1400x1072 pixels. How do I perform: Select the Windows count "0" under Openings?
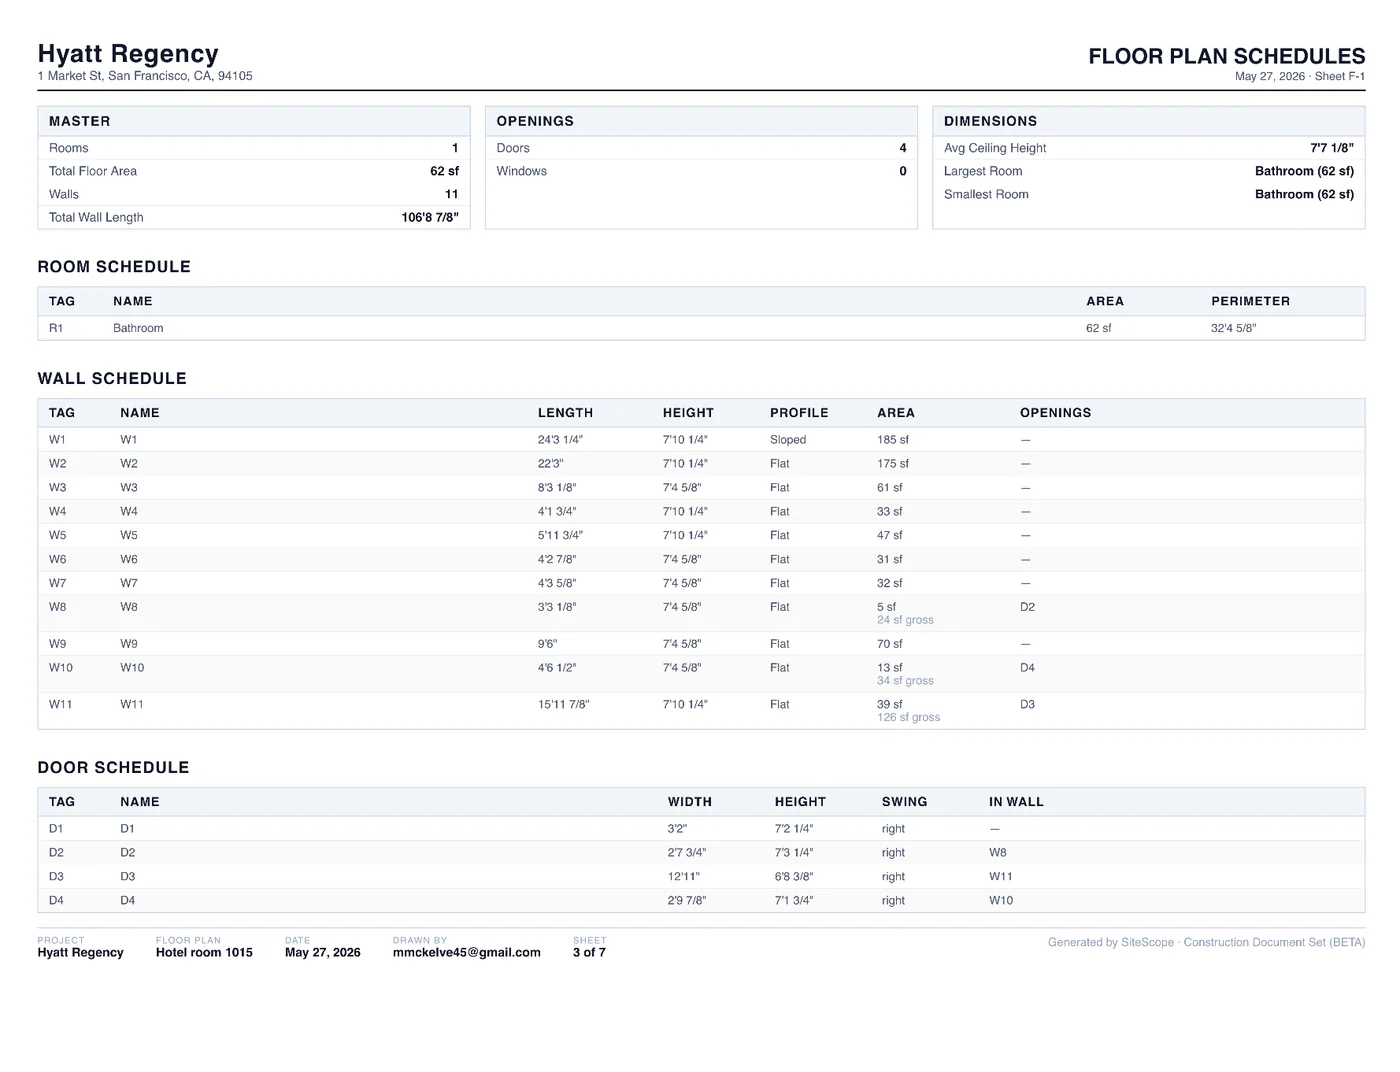click(903, 171)
